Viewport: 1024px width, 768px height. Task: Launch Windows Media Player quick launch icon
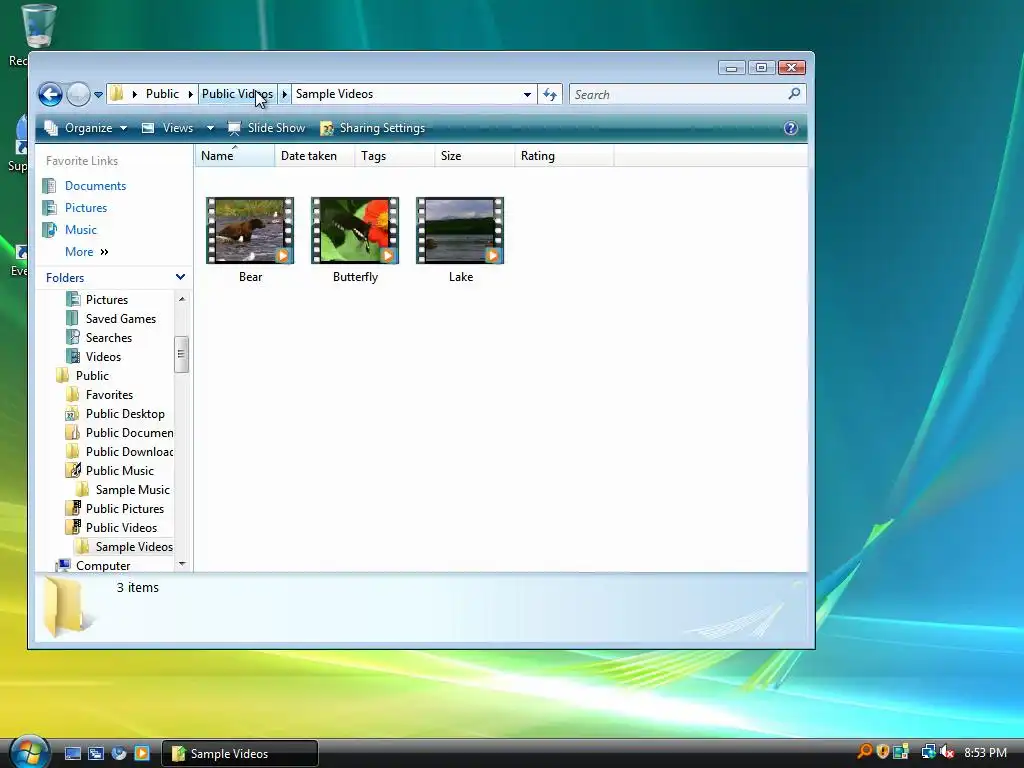click(x=142, y=753)
